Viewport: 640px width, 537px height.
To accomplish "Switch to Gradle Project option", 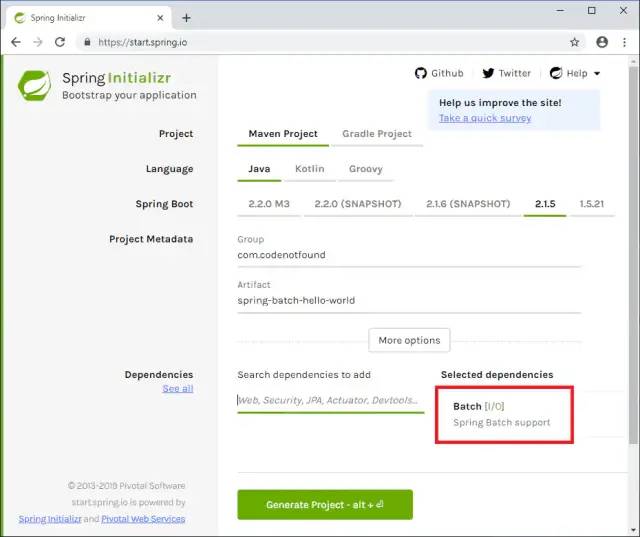I will [377, 134].
